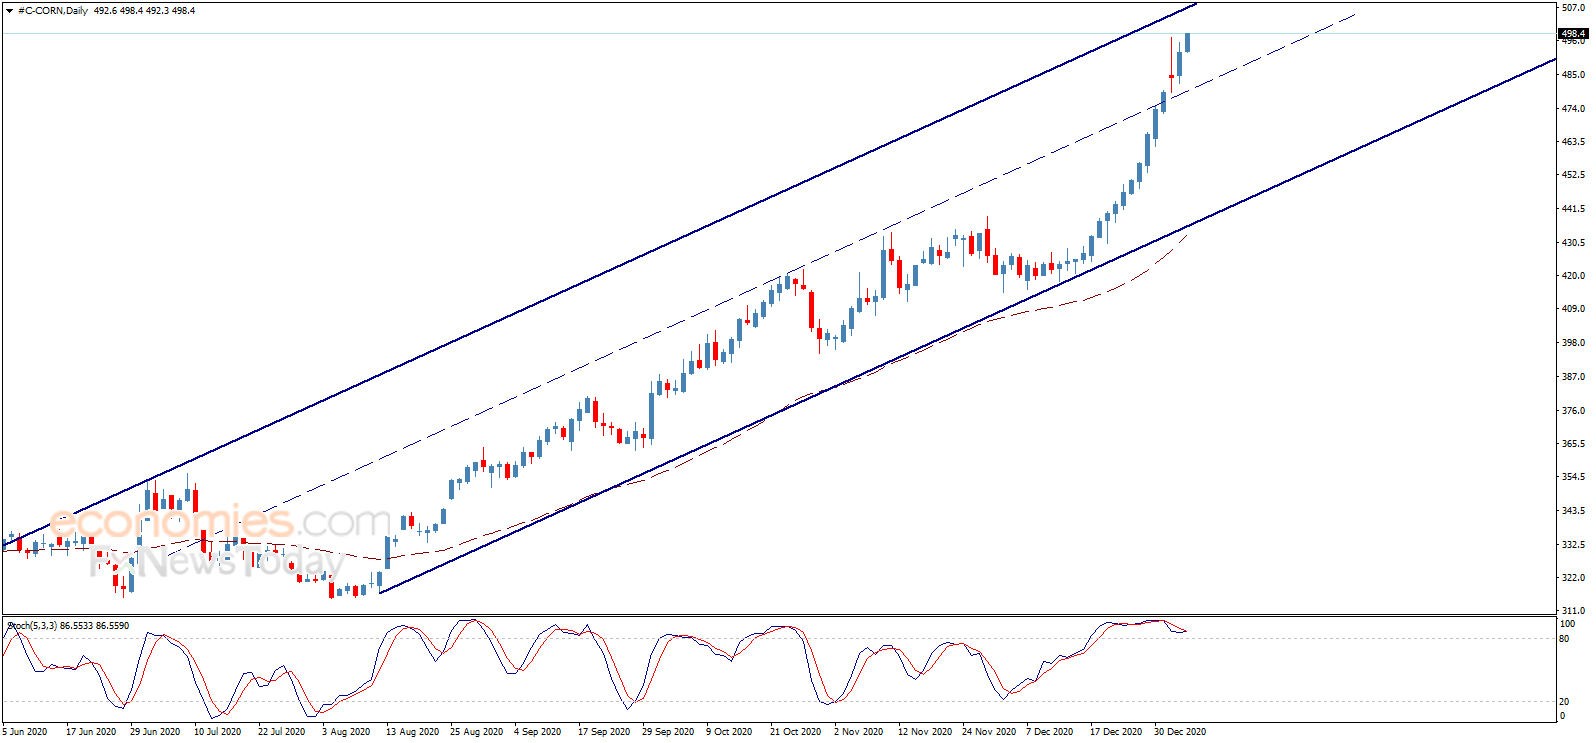The height and width of the screenshot is (743, 1596).
Task: Select the latest blue candlestick
Action: pos(1188,42)
